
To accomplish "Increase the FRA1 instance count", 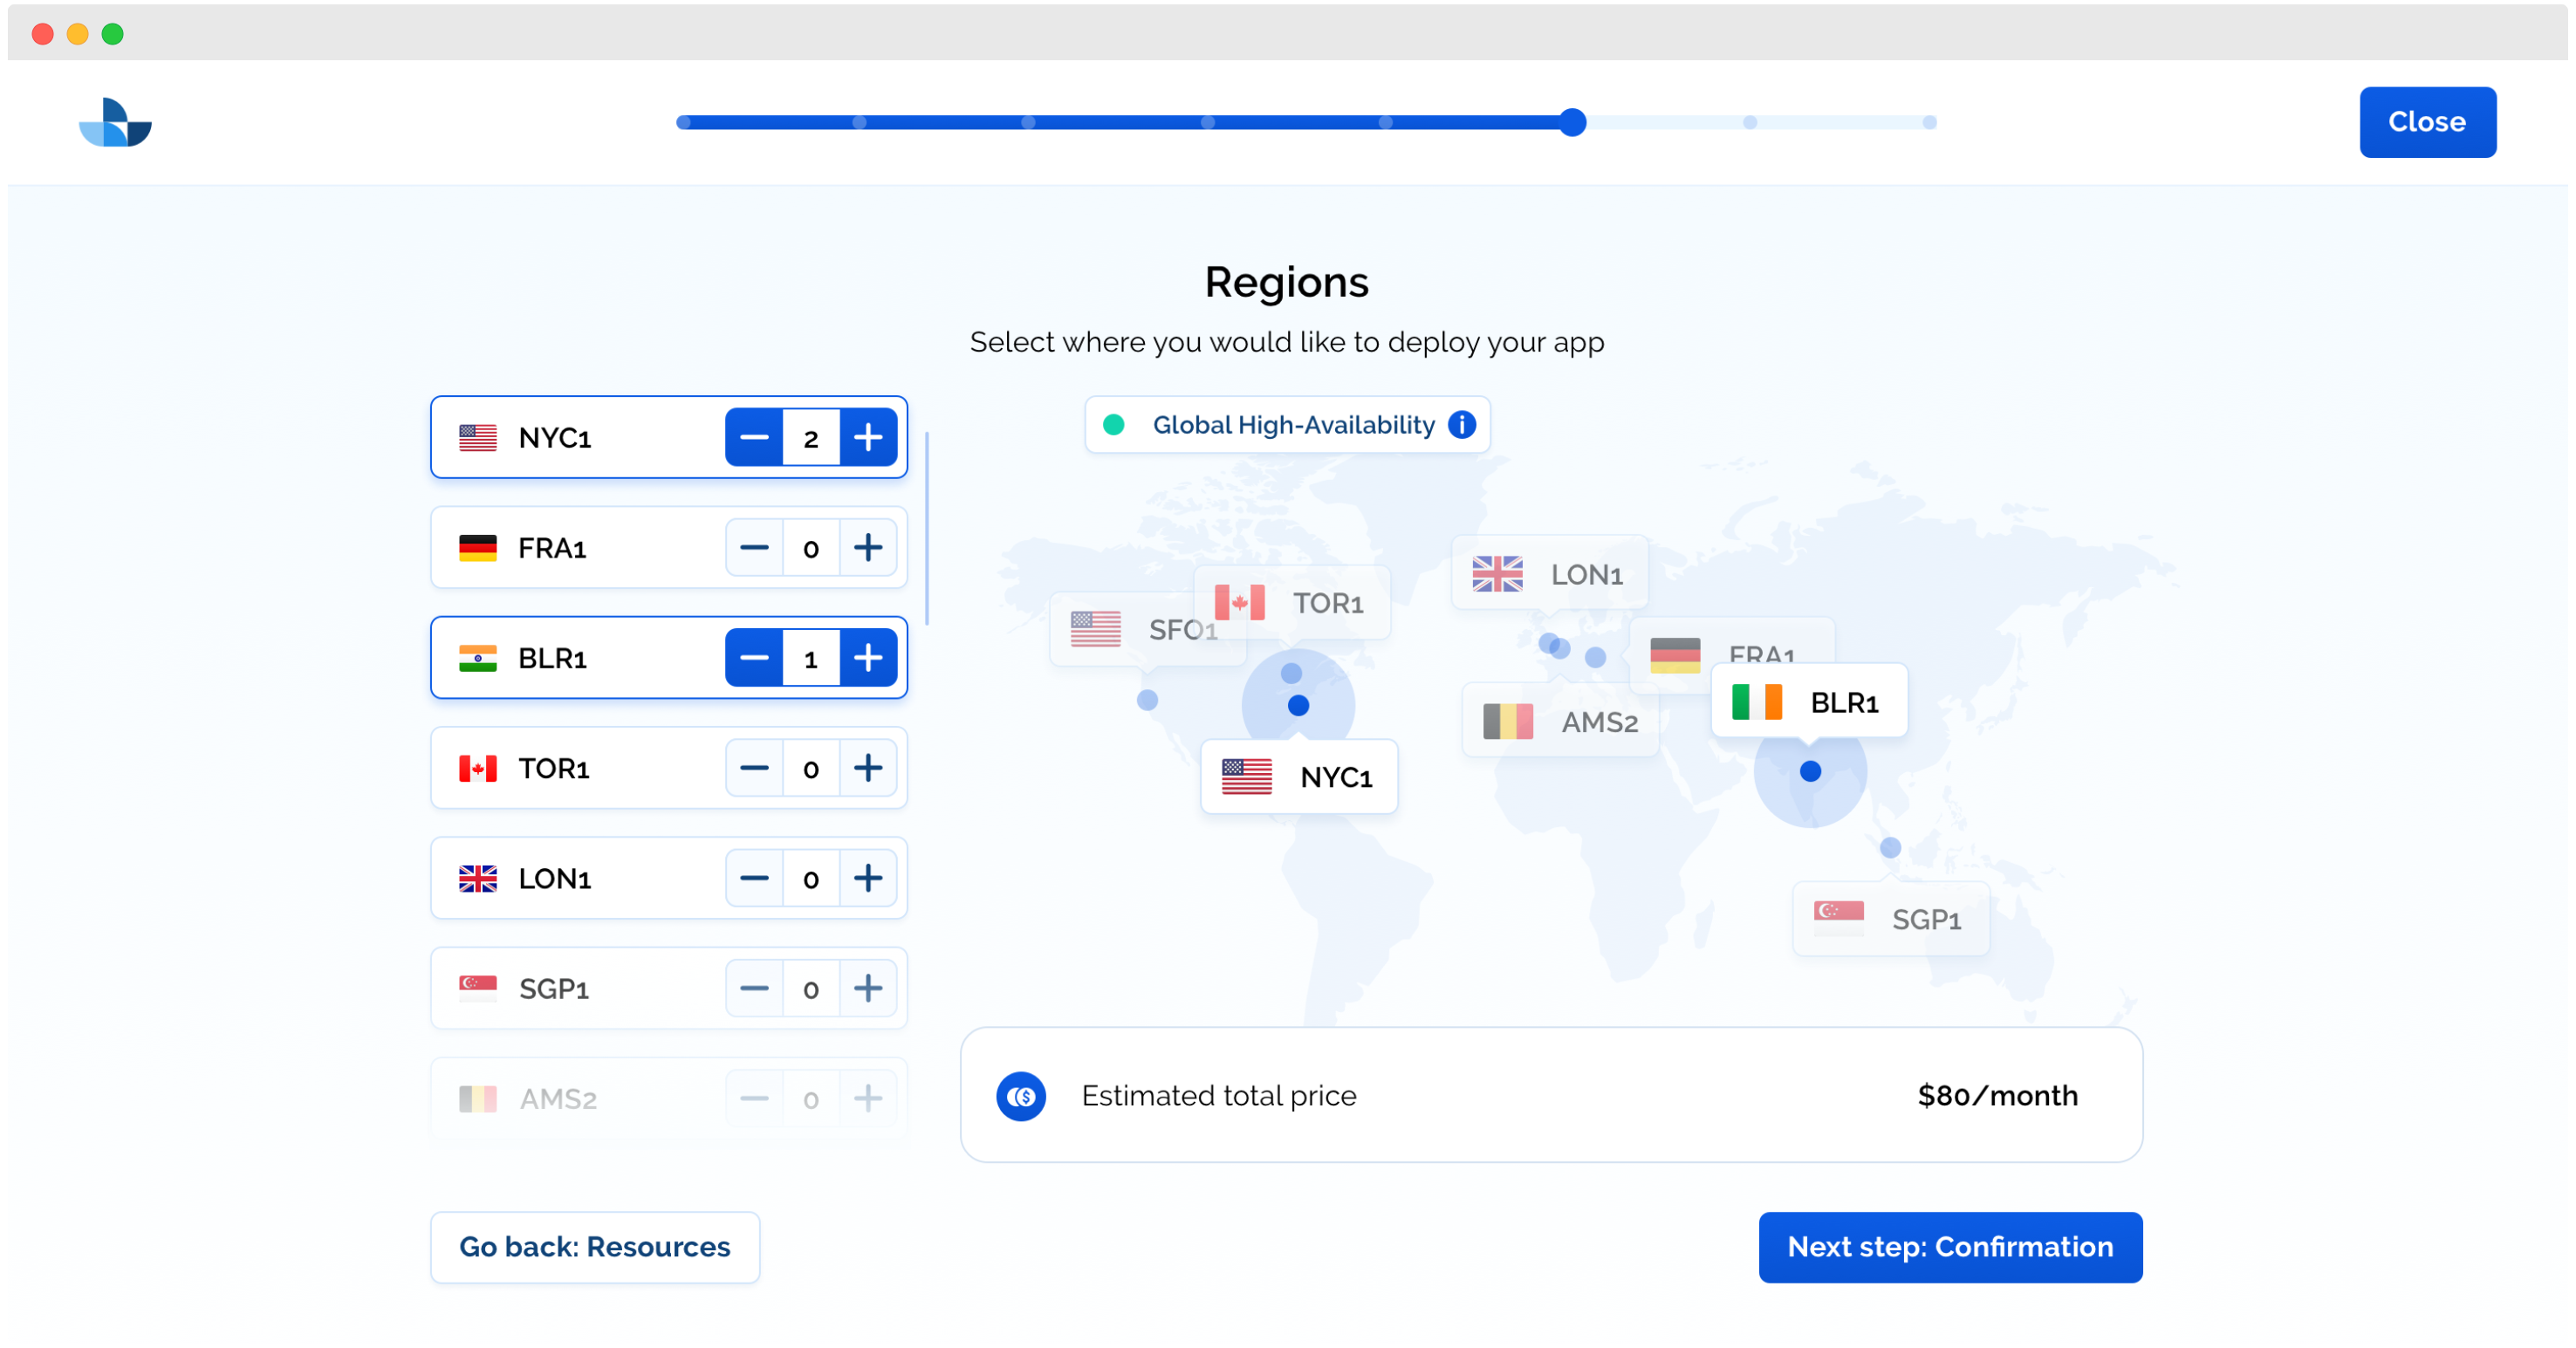I will [867, 548].
